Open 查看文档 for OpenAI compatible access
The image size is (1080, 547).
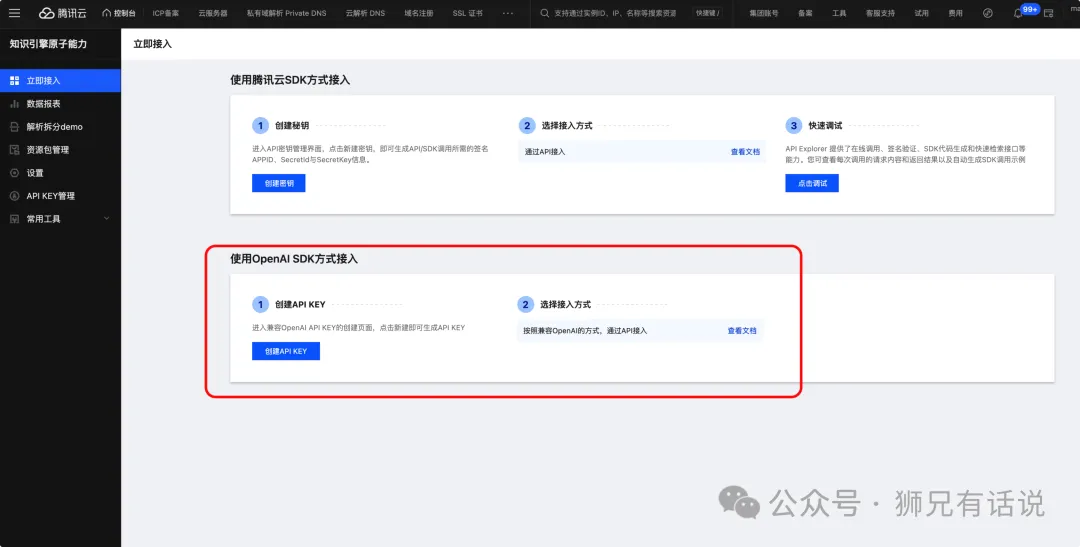coord(742,331)
